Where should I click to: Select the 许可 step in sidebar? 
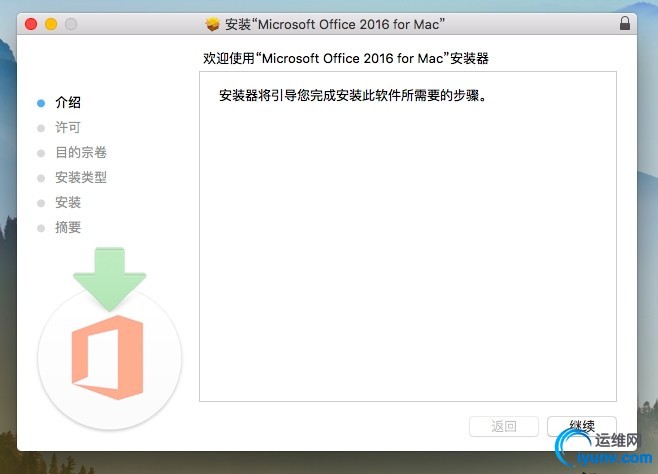(68, 128)
